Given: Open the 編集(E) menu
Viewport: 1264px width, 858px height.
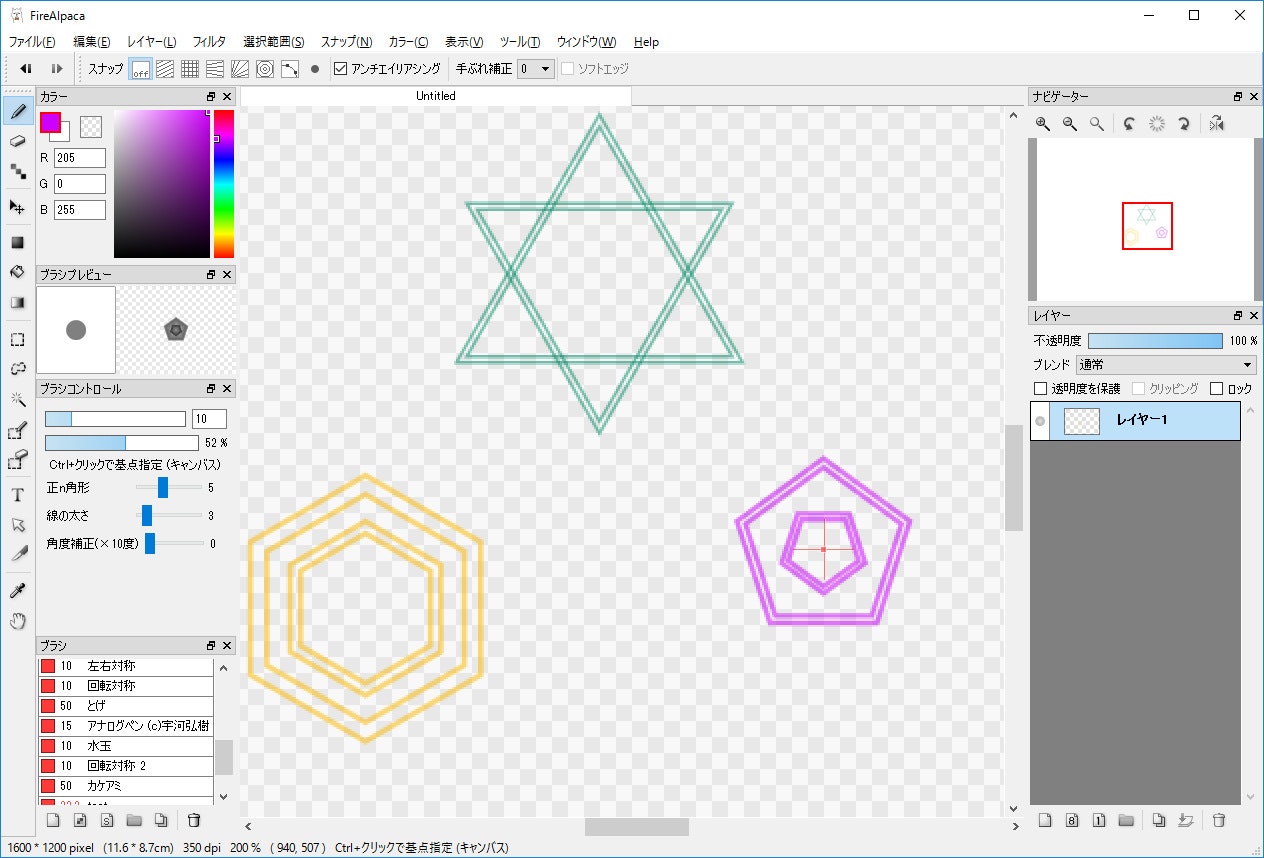Looking at the screenshot, I should tap(92, 42).
